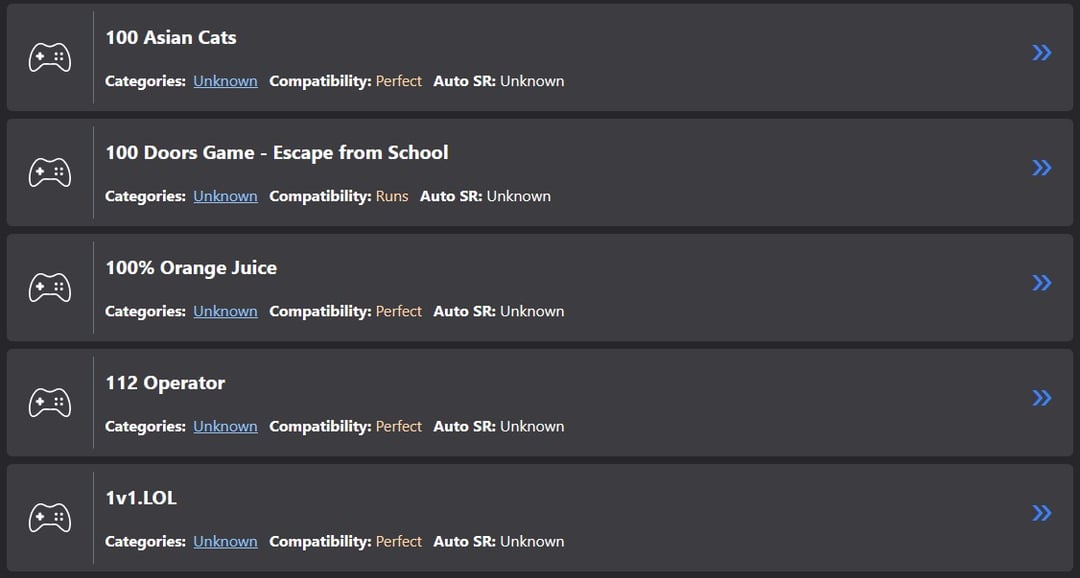
Task: Open Unknown category link under 100 Asian Cats
Action: [x=225, y=81]
